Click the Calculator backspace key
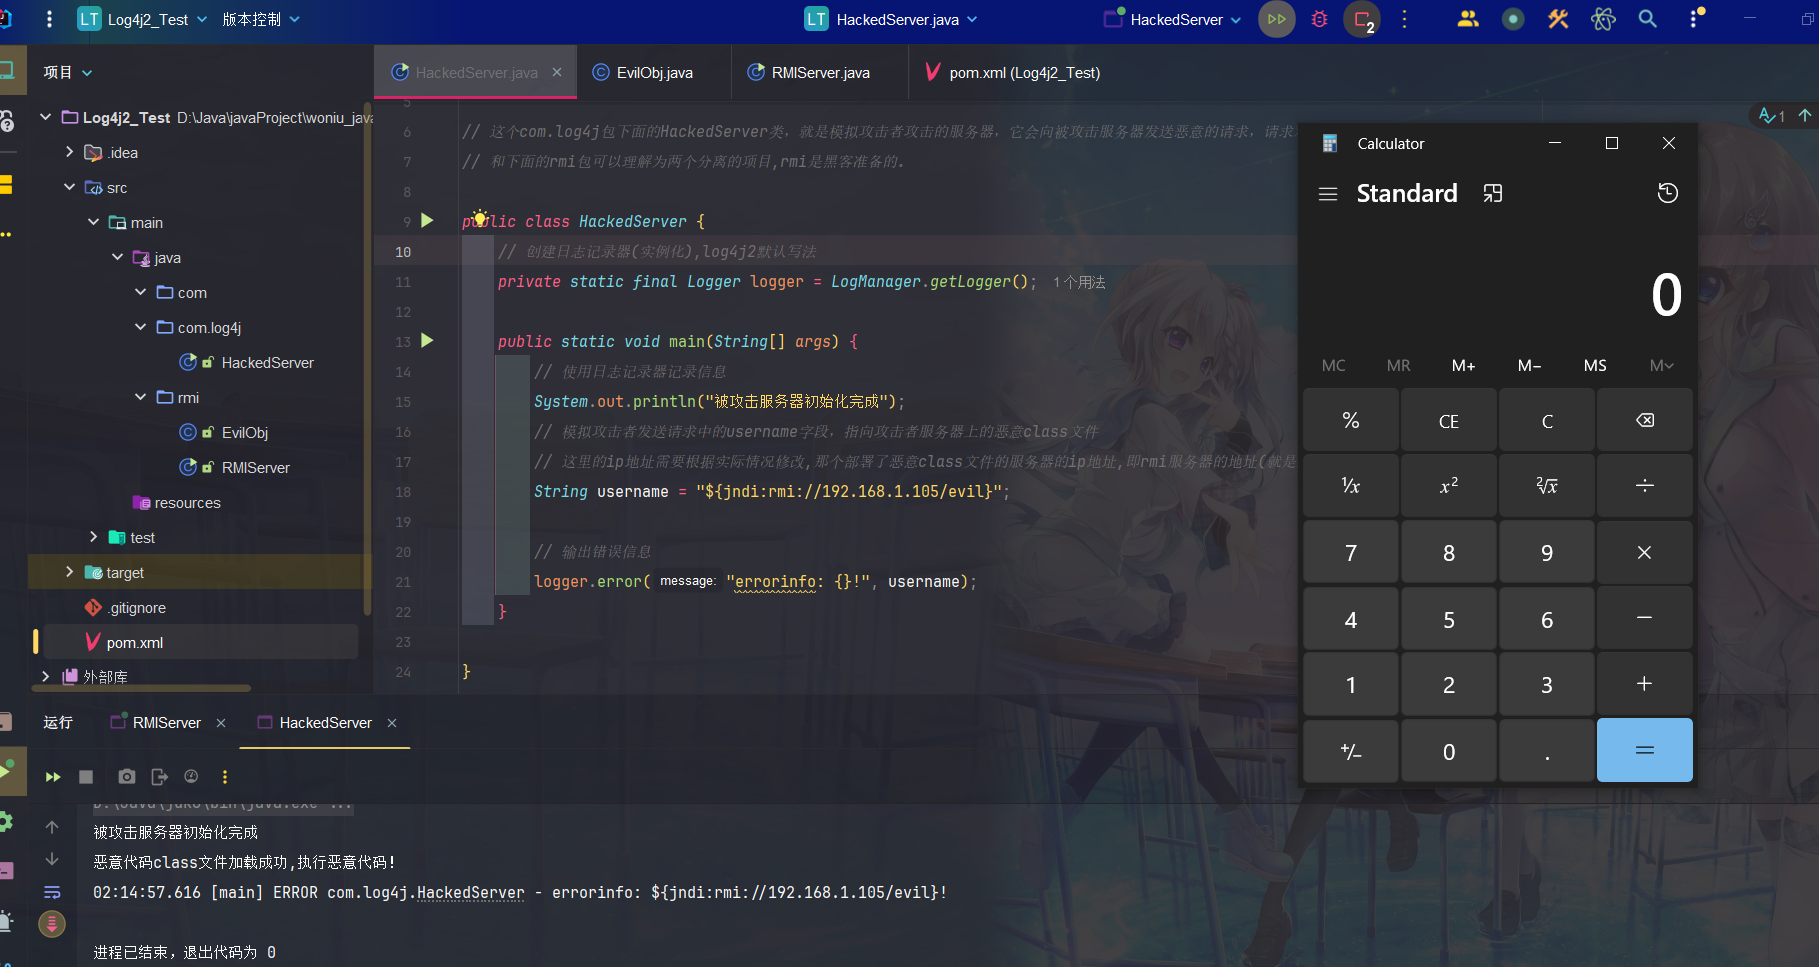The image size is (1819, 967). click(x=1644, y=420)
